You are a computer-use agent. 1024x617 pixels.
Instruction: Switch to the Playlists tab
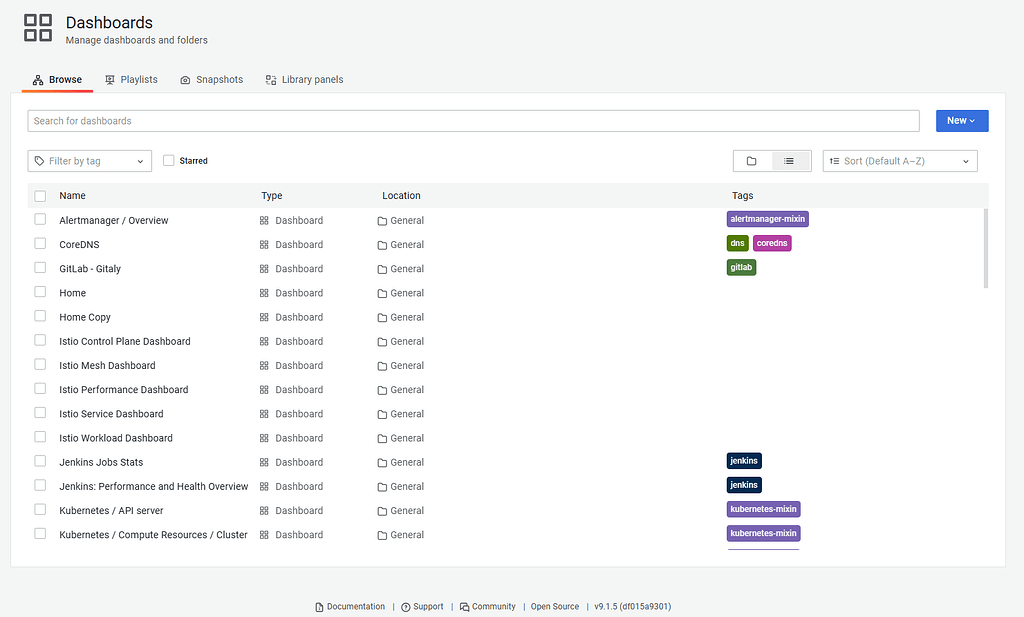131,80
